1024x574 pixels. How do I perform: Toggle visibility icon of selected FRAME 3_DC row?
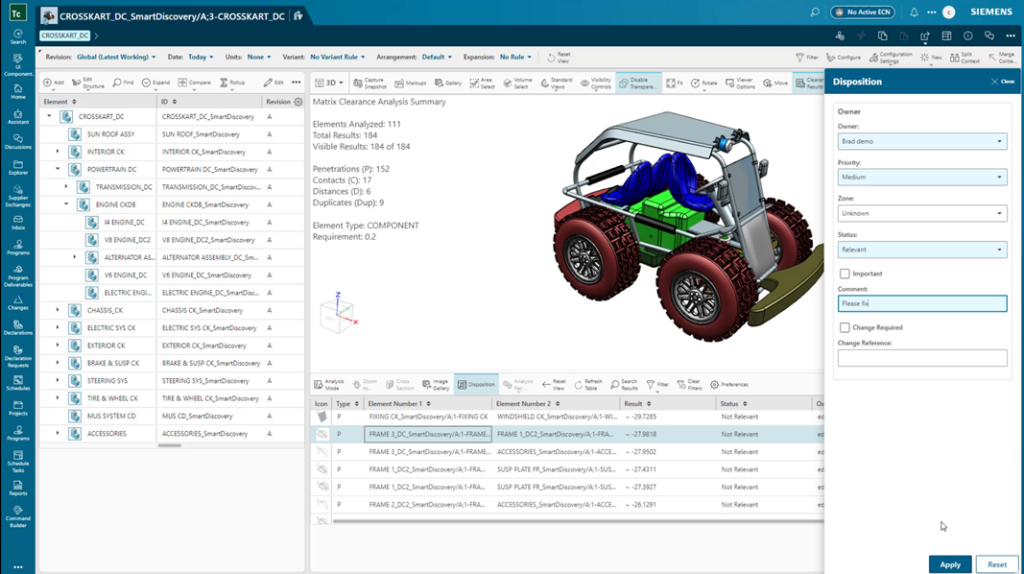point(322,434)
